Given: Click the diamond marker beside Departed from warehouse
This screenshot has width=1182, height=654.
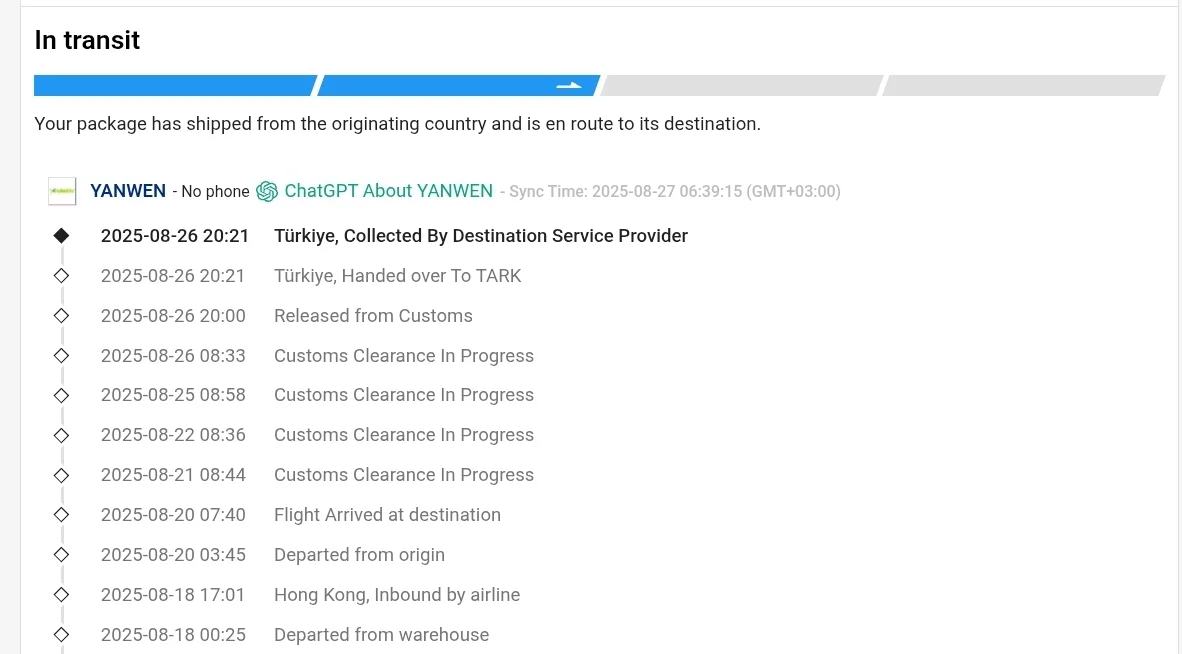Looking at the screenshot, I should (x=61, y=635).
